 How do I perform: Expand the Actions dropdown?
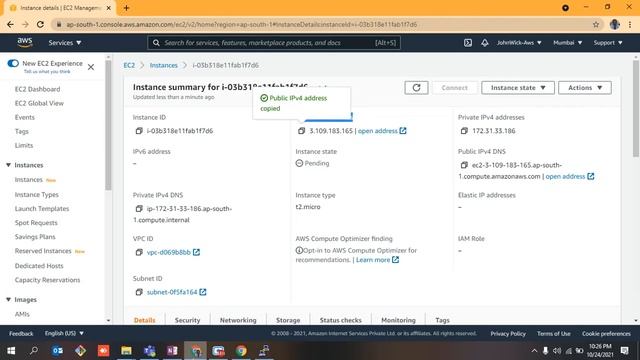[x=584, y=88]
